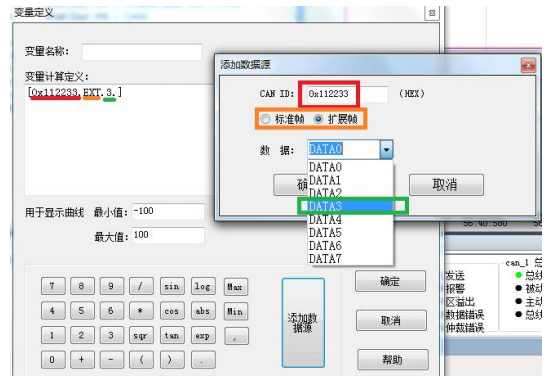Choose DATA7 from the dropdown list
The height and width of the screenshot is (379, 550).
350,259
